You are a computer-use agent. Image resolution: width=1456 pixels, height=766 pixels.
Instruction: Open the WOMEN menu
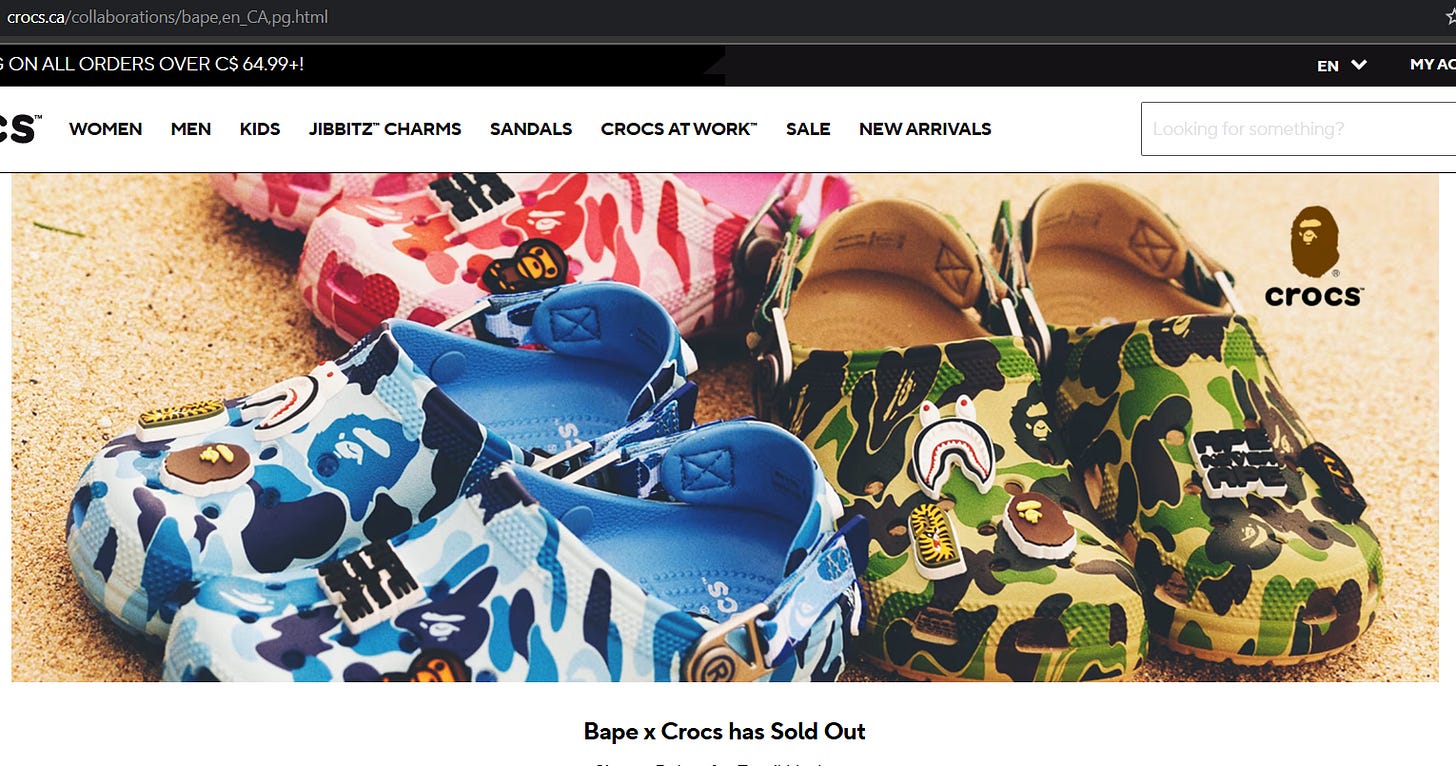(105, 129)
